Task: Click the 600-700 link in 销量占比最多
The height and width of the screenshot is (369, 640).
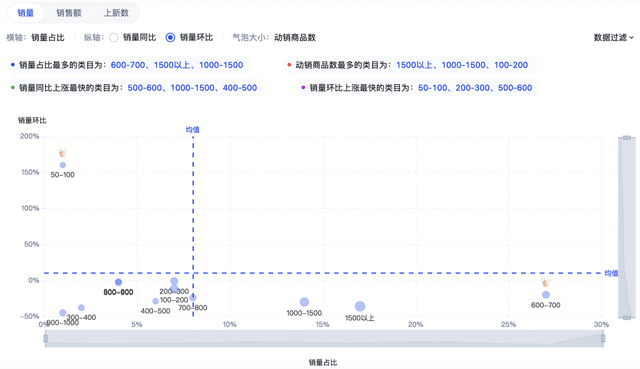Action: point(128,65)
